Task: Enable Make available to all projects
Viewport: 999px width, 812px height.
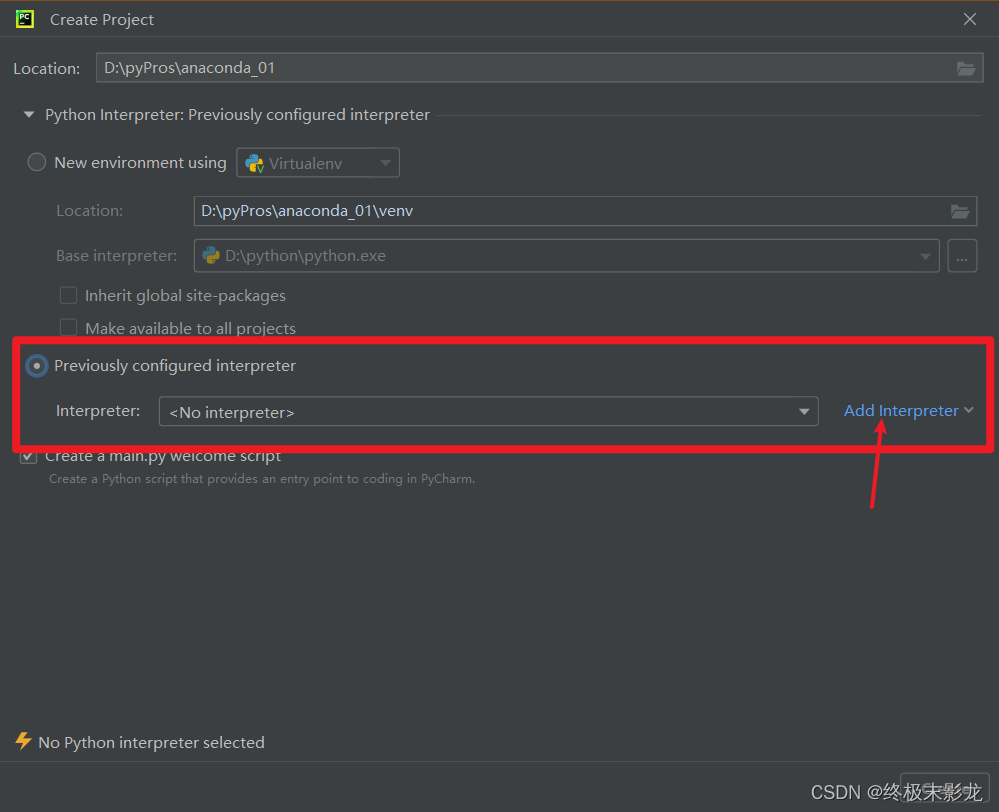Action: (x=68, y=328)
